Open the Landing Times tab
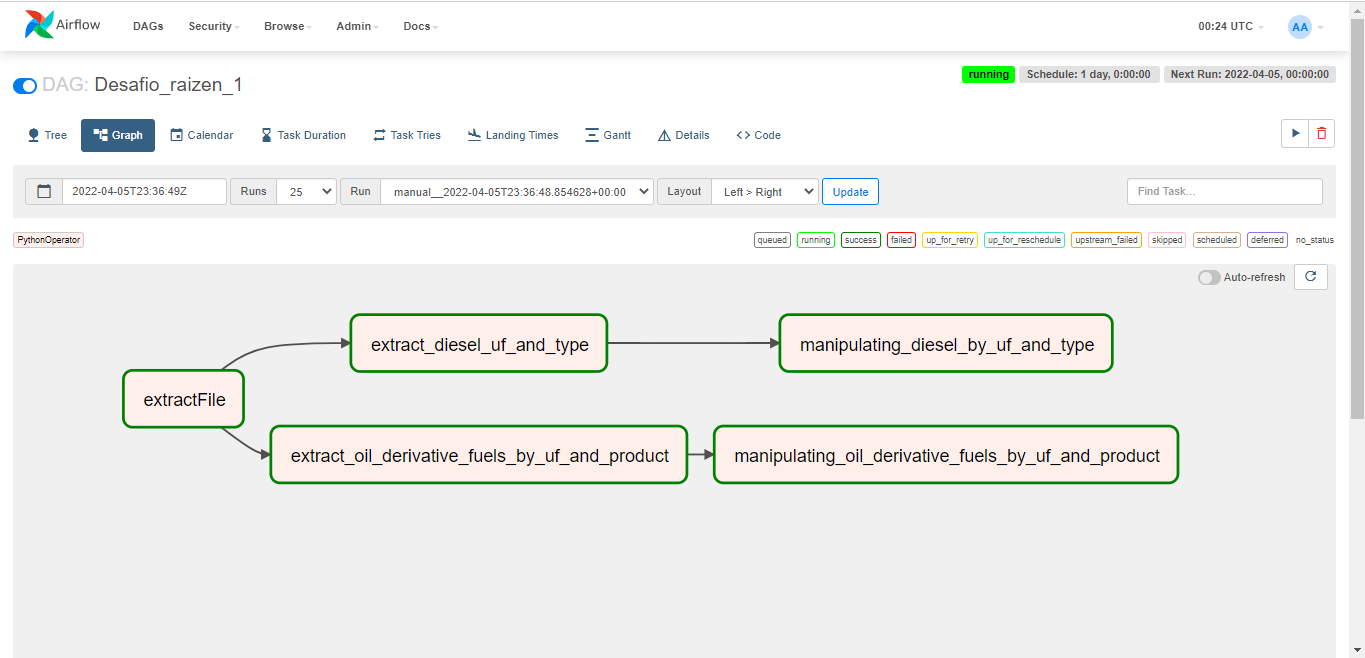This screenshot has height=658, width=1365. click(513, 135)
